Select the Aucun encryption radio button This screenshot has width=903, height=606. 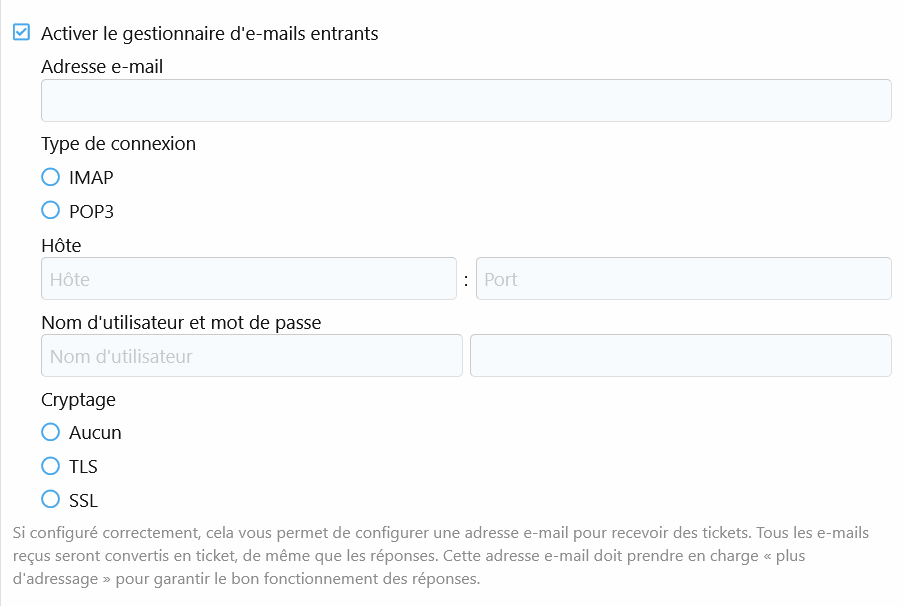coord(51,432)
